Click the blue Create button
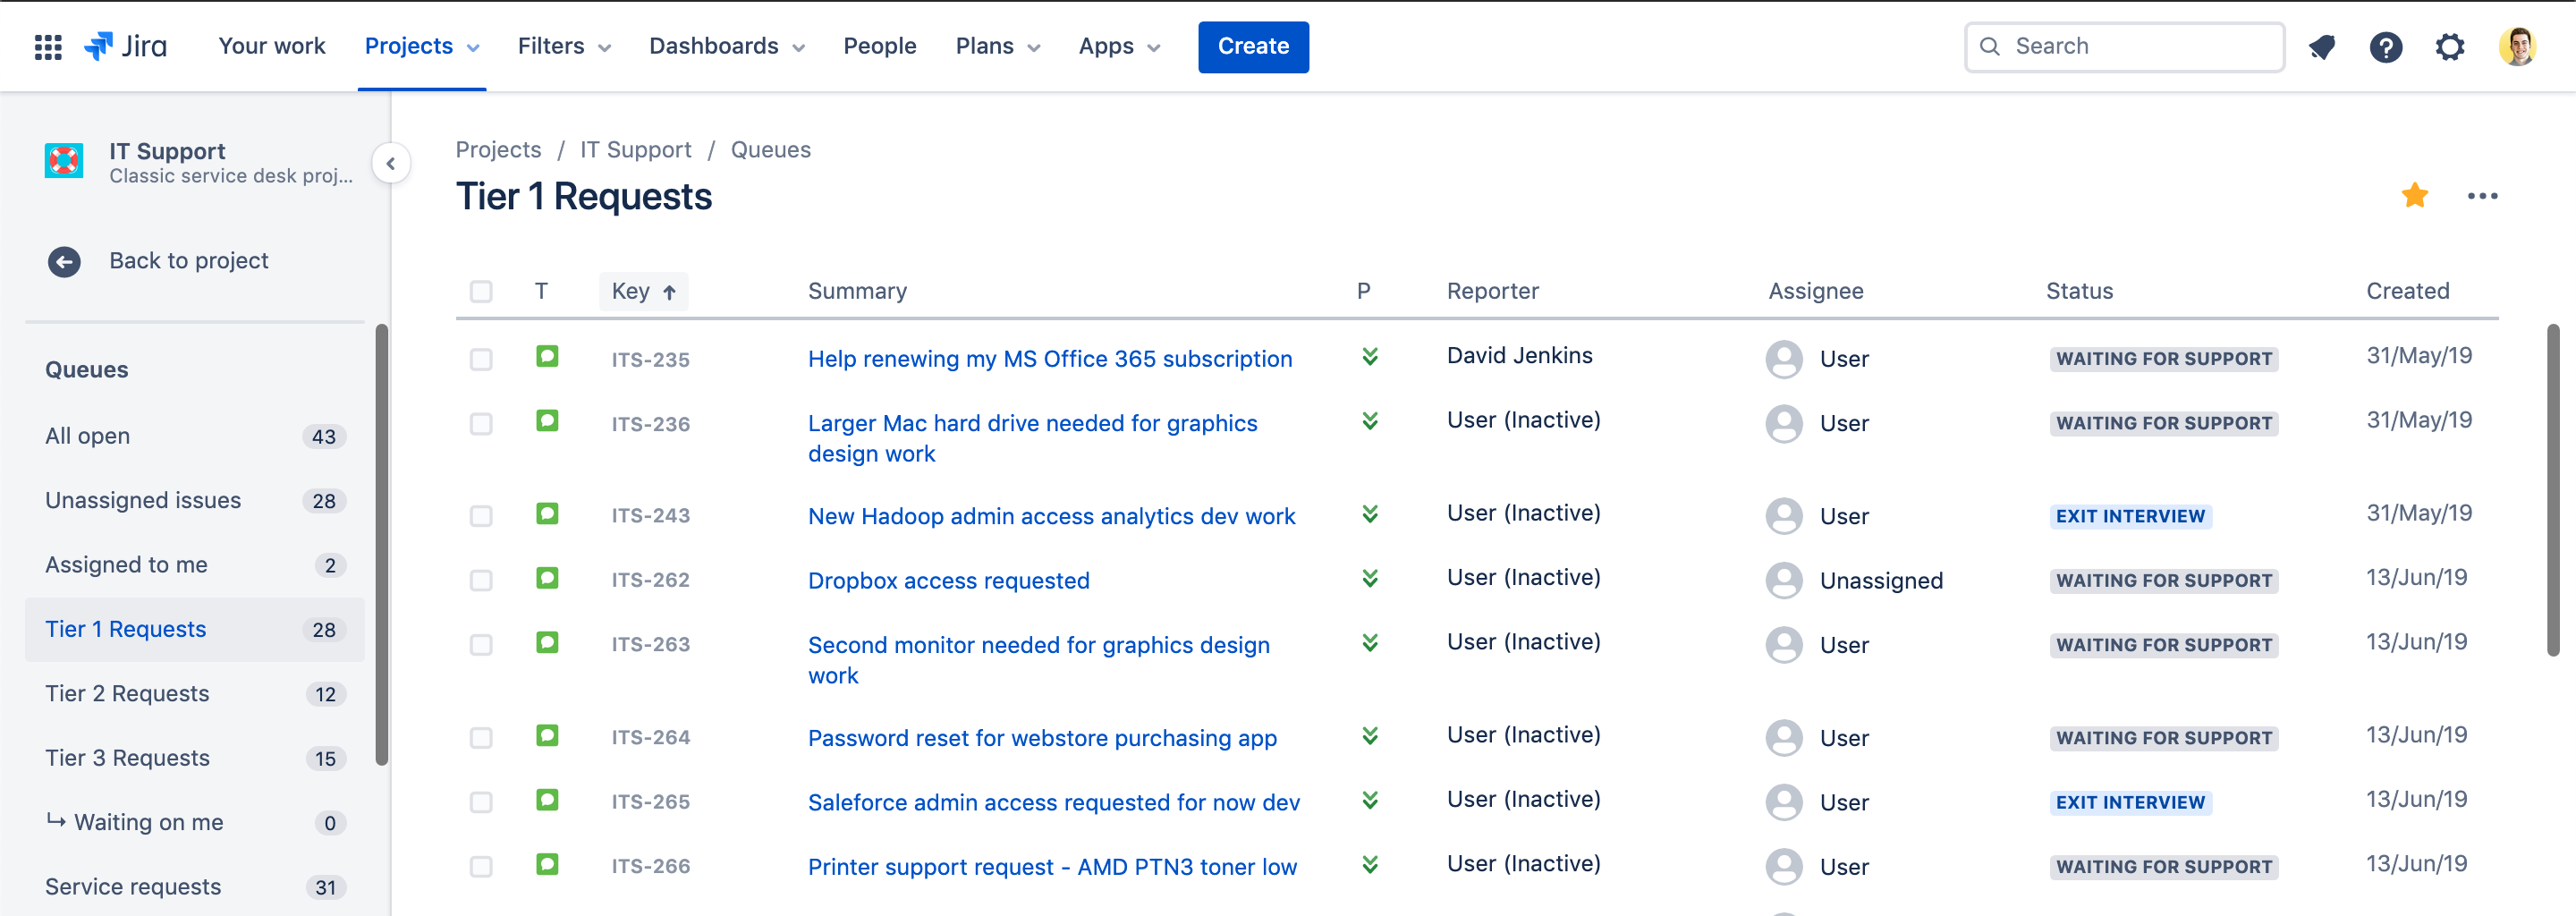This screenshot has height=916, width=2576. (1252, 47)
